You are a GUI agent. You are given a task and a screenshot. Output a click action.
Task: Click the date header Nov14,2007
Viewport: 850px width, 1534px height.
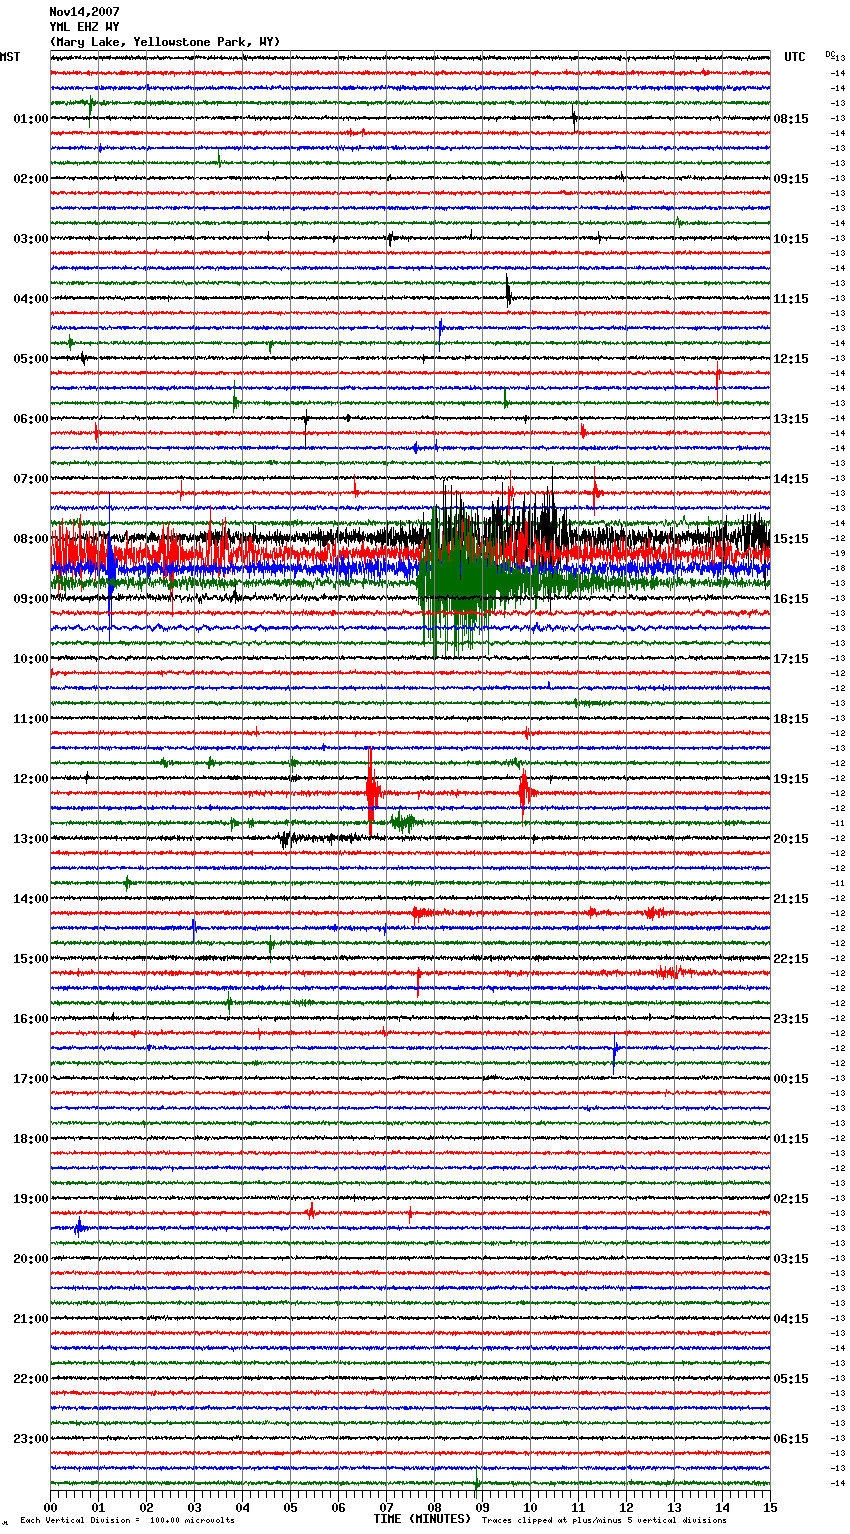pos(84,12)
